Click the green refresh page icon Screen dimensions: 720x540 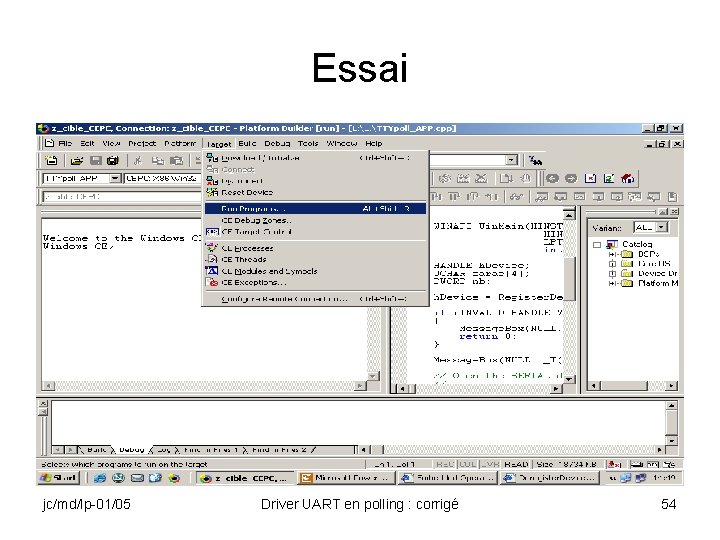[609, 178]
